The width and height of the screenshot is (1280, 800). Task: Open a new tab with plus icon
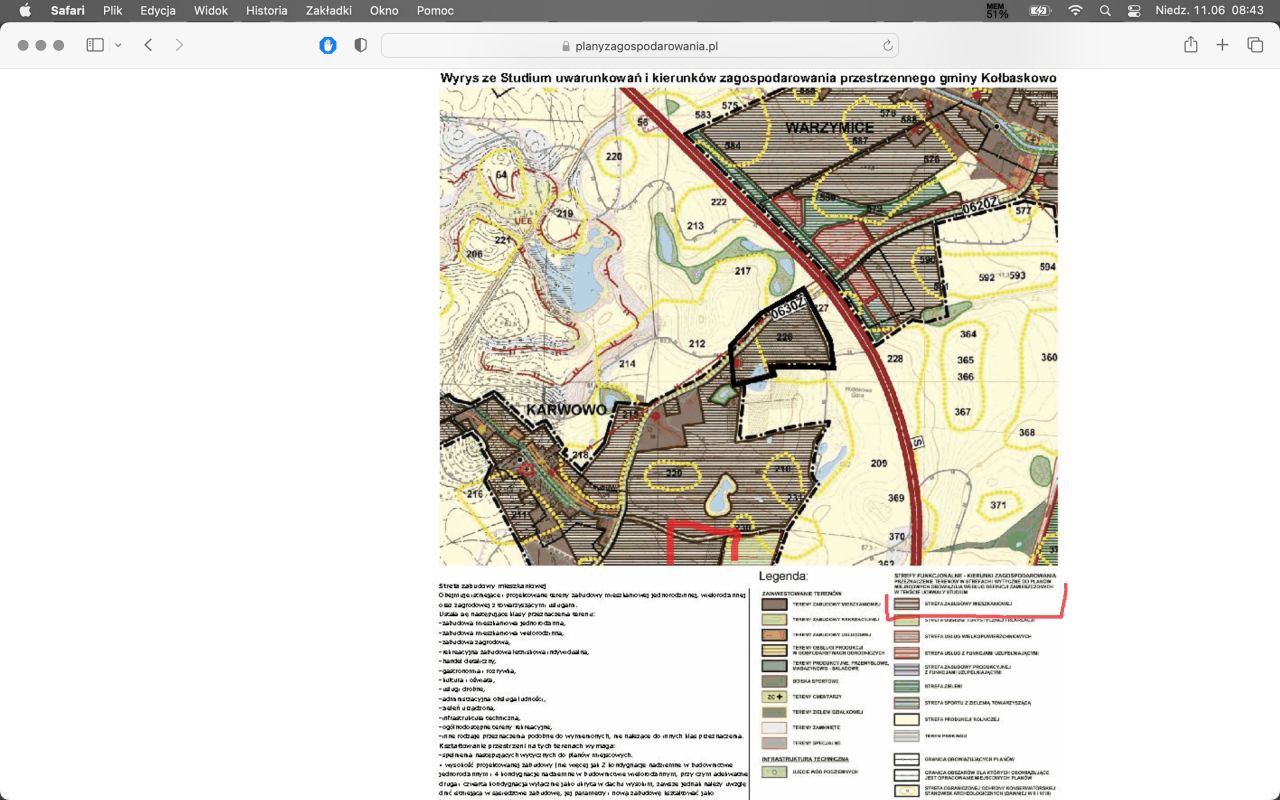[x=1222, y=45]
